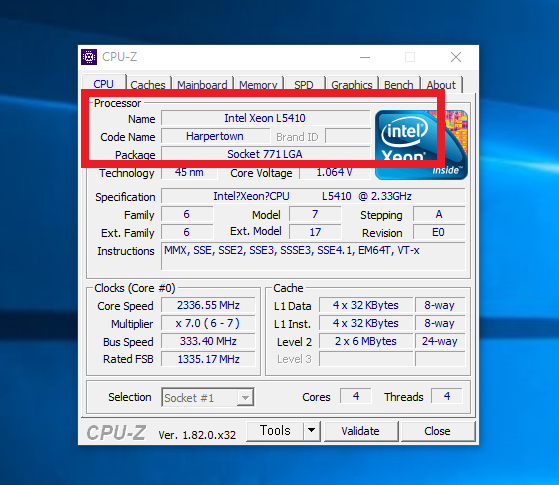This screenshot has width=559, height=485.
Task: Open the About tab
Action: click(x=441, y=85)
